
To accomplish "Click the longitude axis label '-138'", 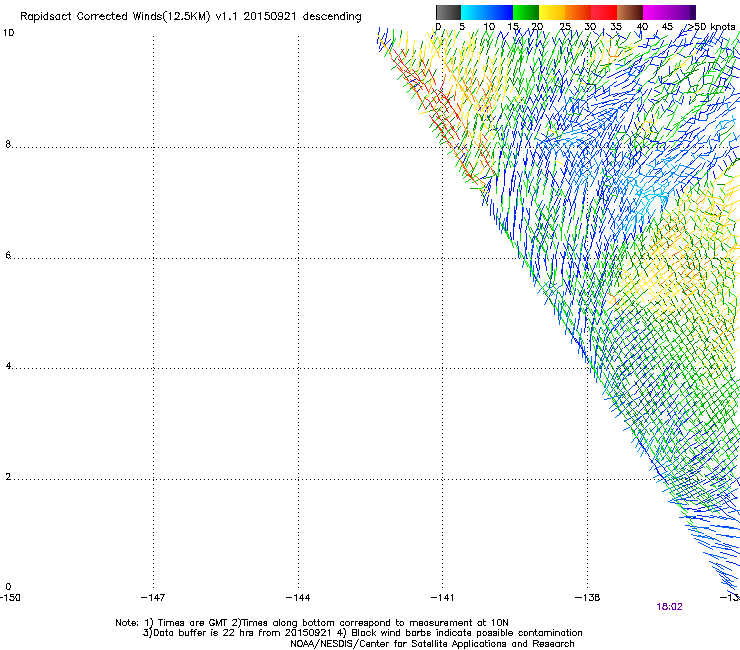I will 587,598.
